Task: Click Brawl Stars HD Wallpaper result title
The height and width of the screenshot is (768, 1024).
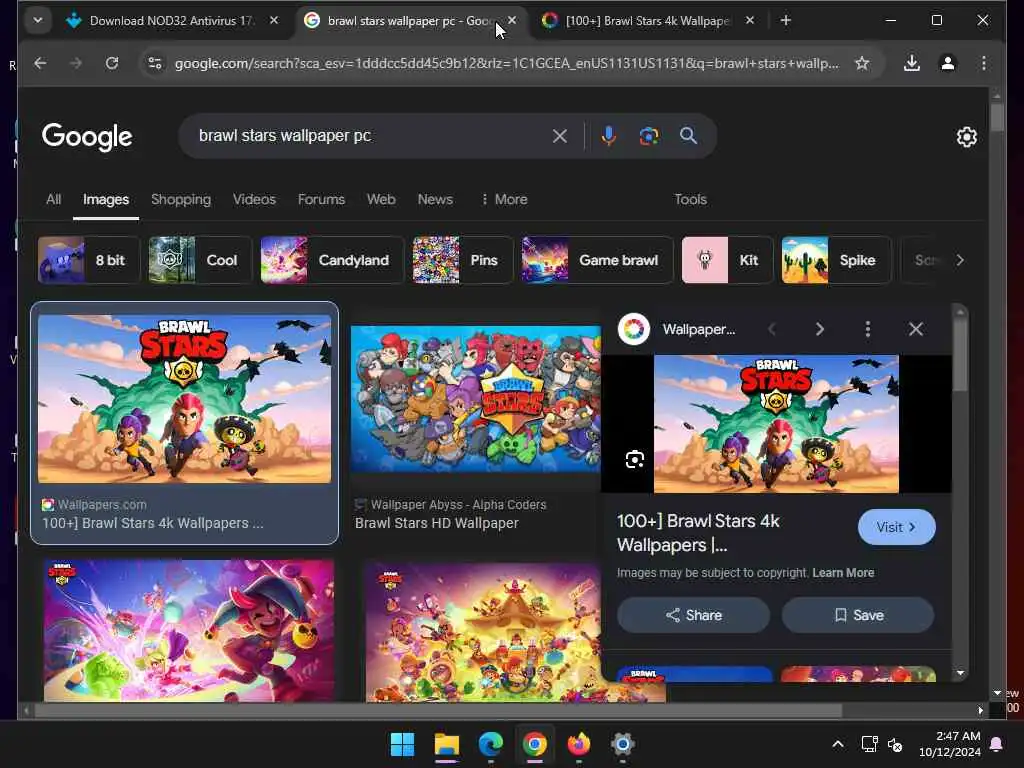Action: coord(436,523)
